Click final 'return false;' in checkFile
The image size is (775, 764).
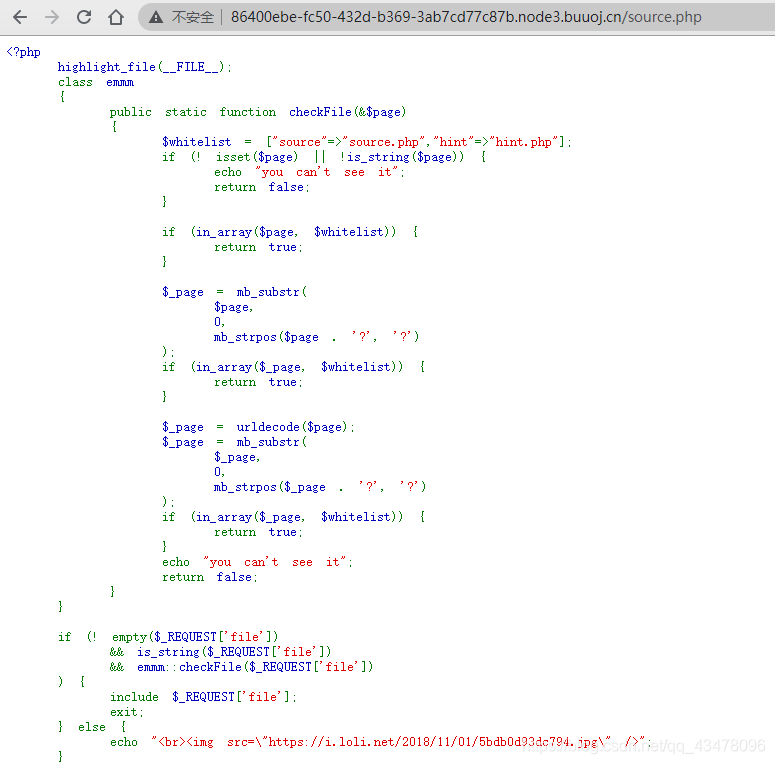210,577
